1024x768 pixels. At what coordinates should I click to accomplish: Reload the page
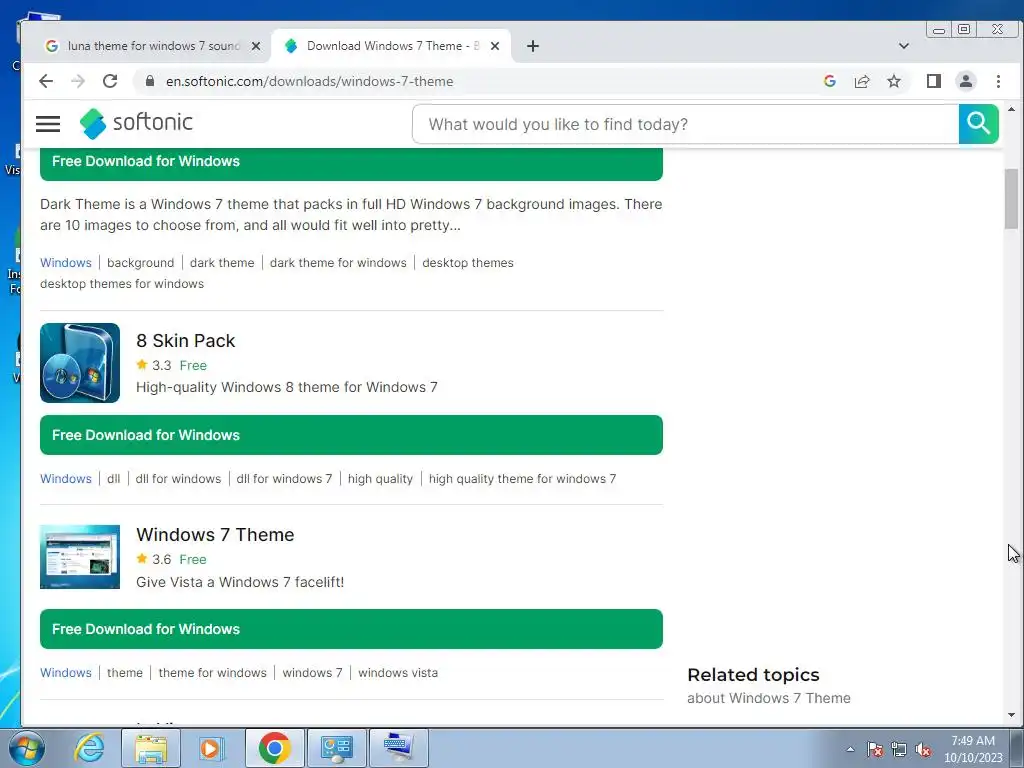click(x=110, y=81)
